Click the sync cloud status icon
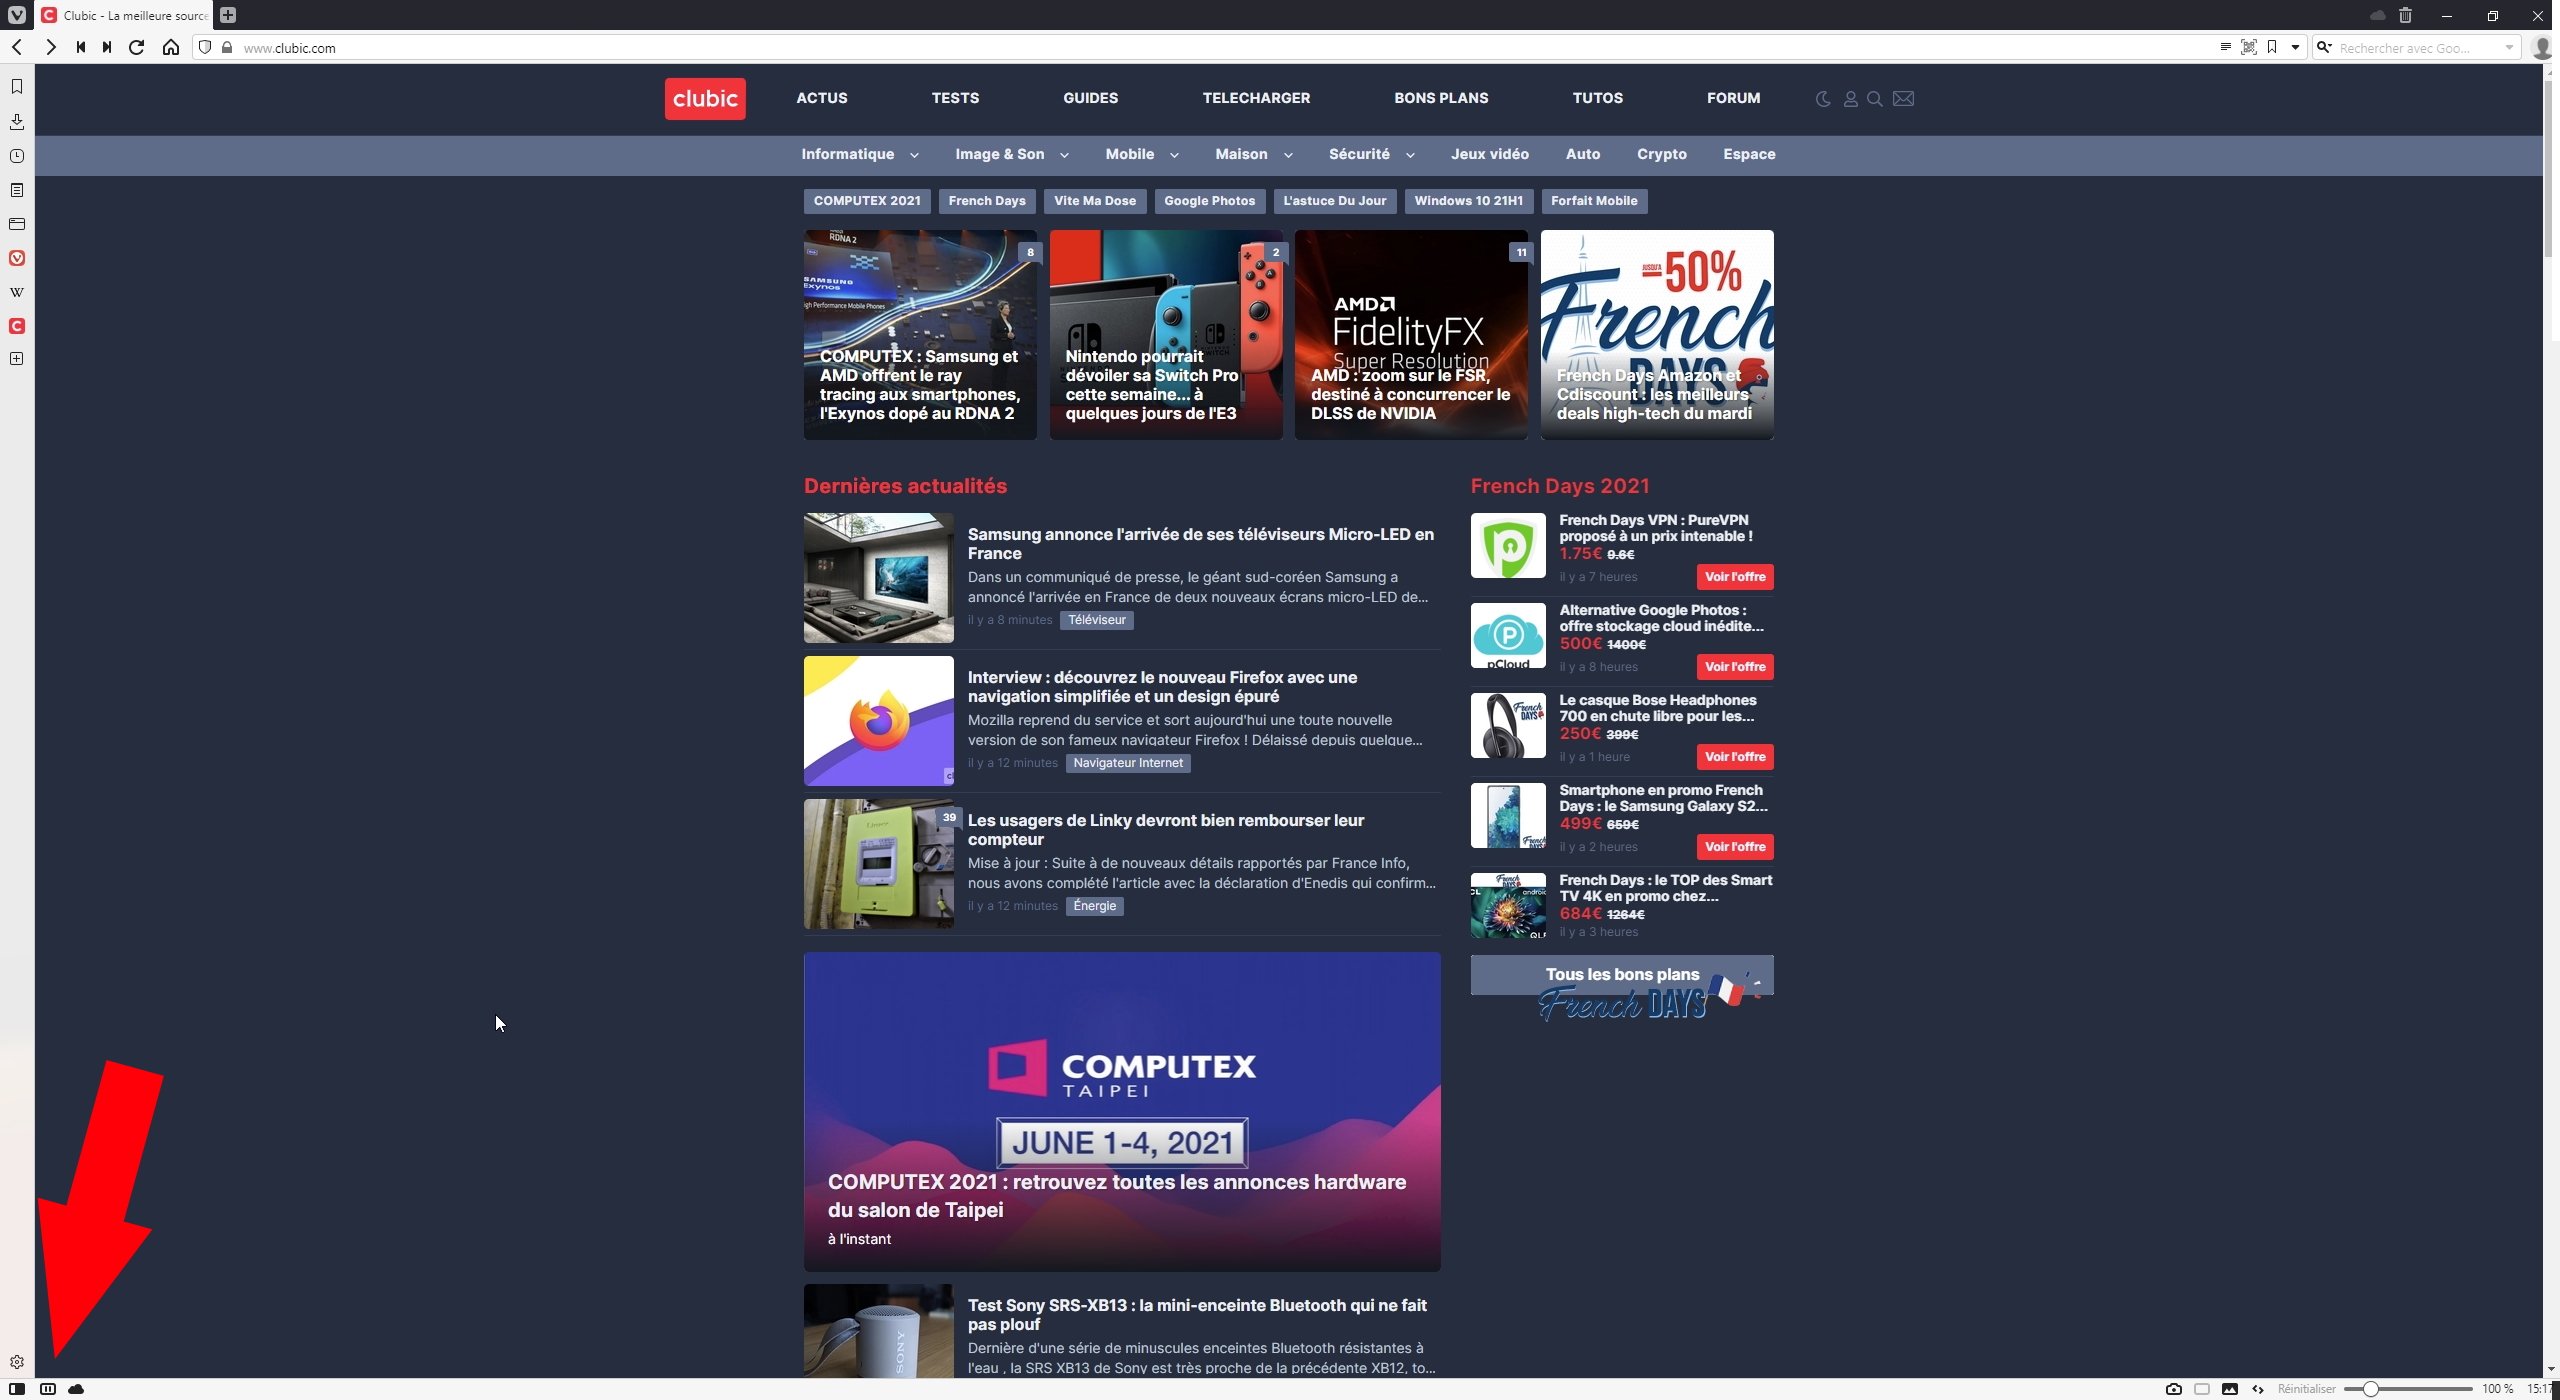The width and height of the screenshot is (2560, 1400). 76,1389
